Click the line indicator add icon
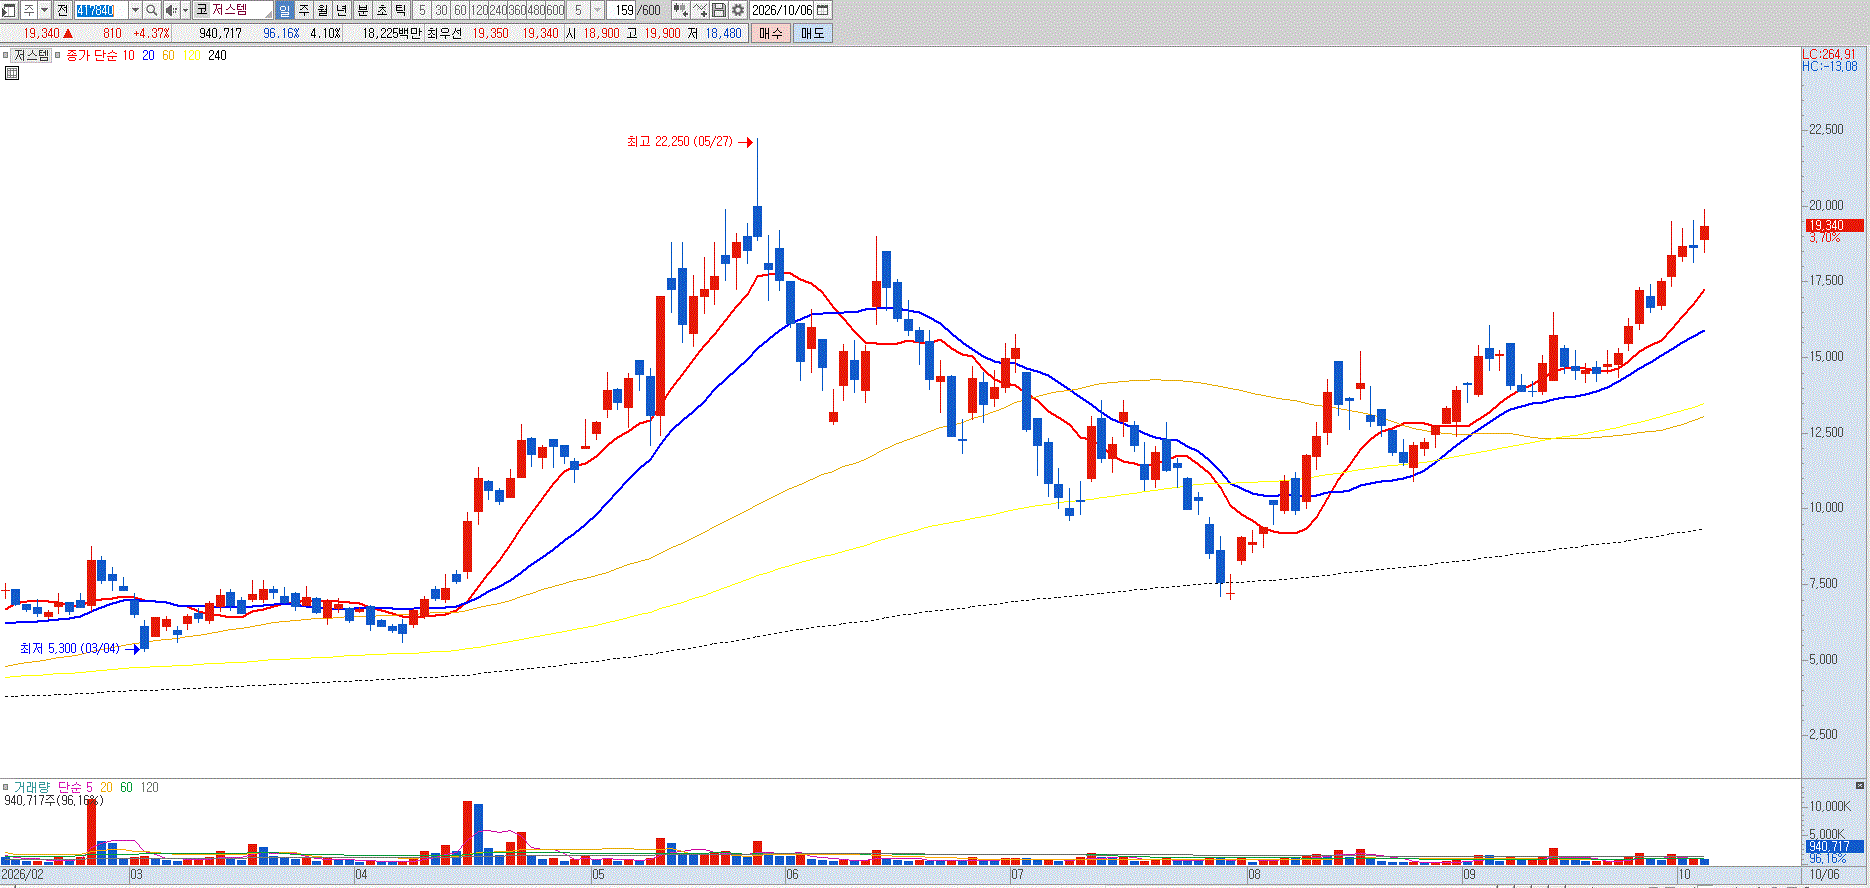This screenshot has height=888, width=1870. [700, 10]
